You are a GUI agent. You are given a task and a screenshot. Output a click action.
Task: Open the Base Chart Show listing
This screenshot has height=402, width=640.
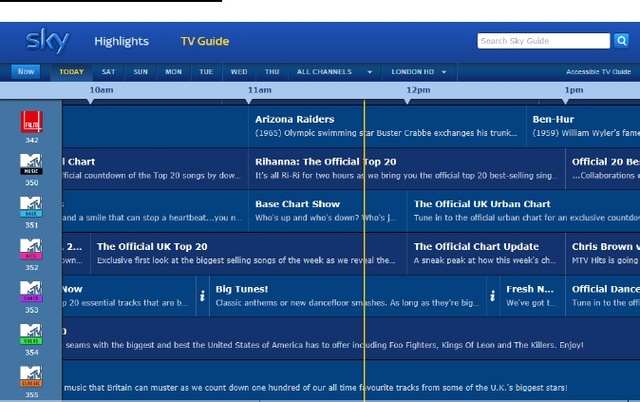click(327, 211)
